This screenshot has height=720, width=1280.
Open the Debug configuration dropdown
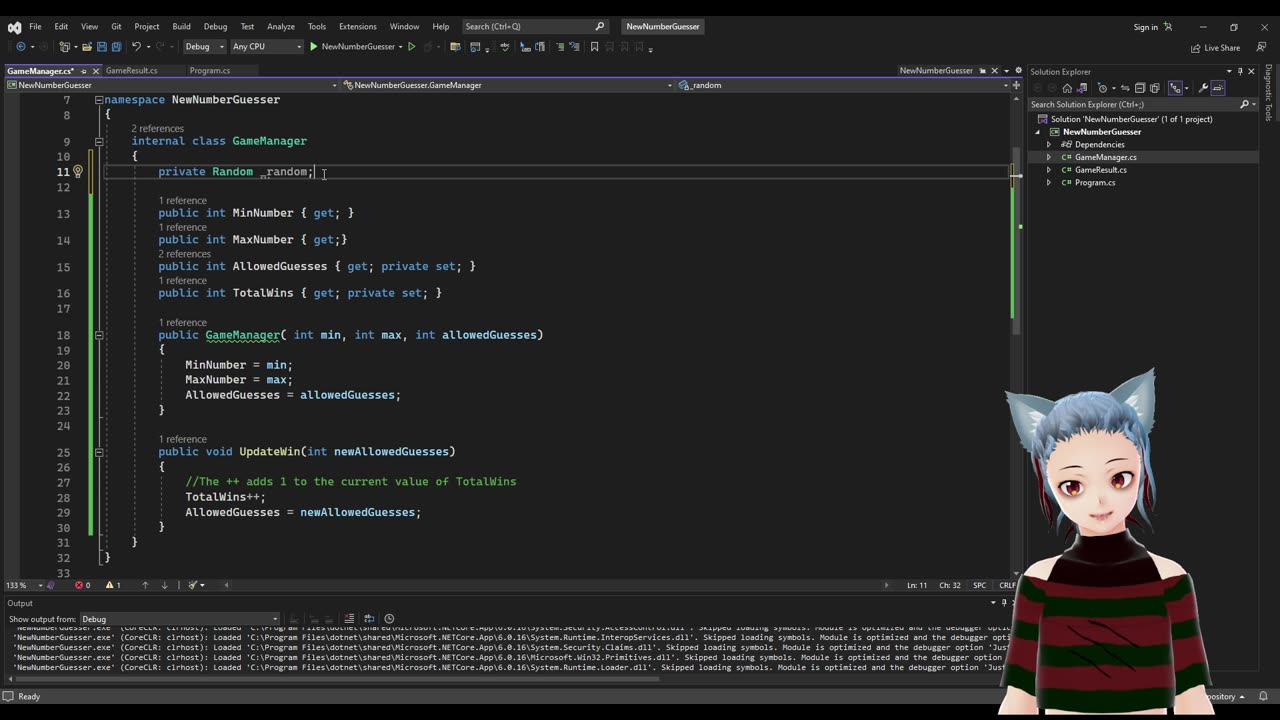(x=204, y=46)
